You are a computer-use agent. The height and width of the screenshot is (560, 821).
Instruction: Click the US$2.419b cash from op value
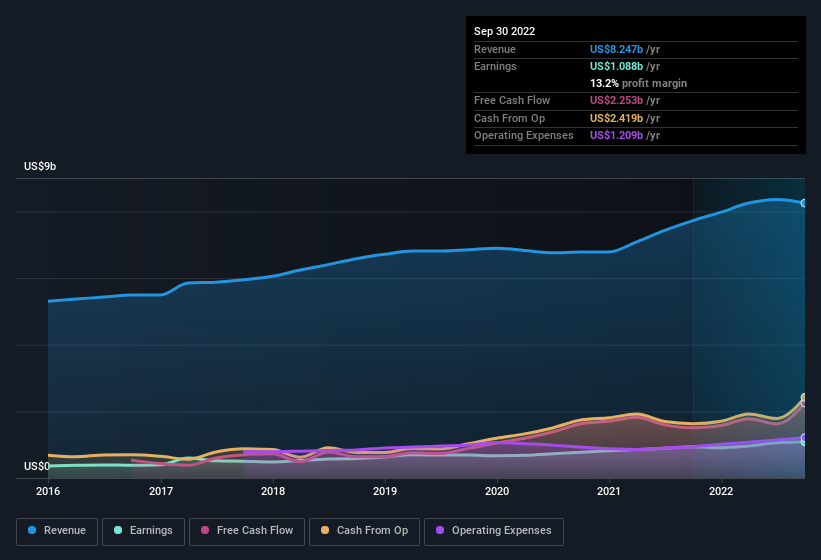[x=616, y=118]
